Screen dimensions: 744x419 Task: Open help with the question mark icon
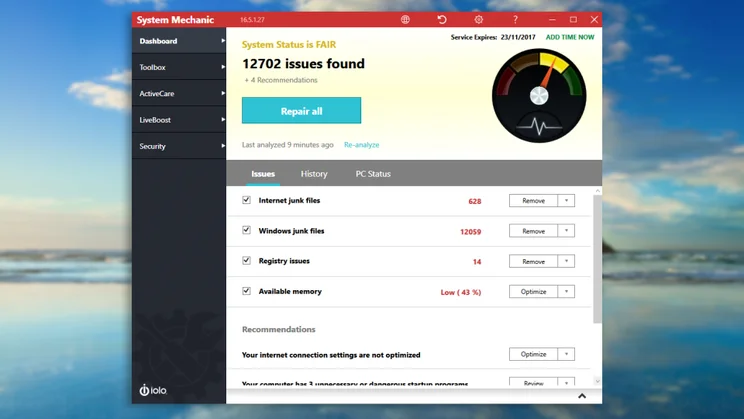point(515,19)
